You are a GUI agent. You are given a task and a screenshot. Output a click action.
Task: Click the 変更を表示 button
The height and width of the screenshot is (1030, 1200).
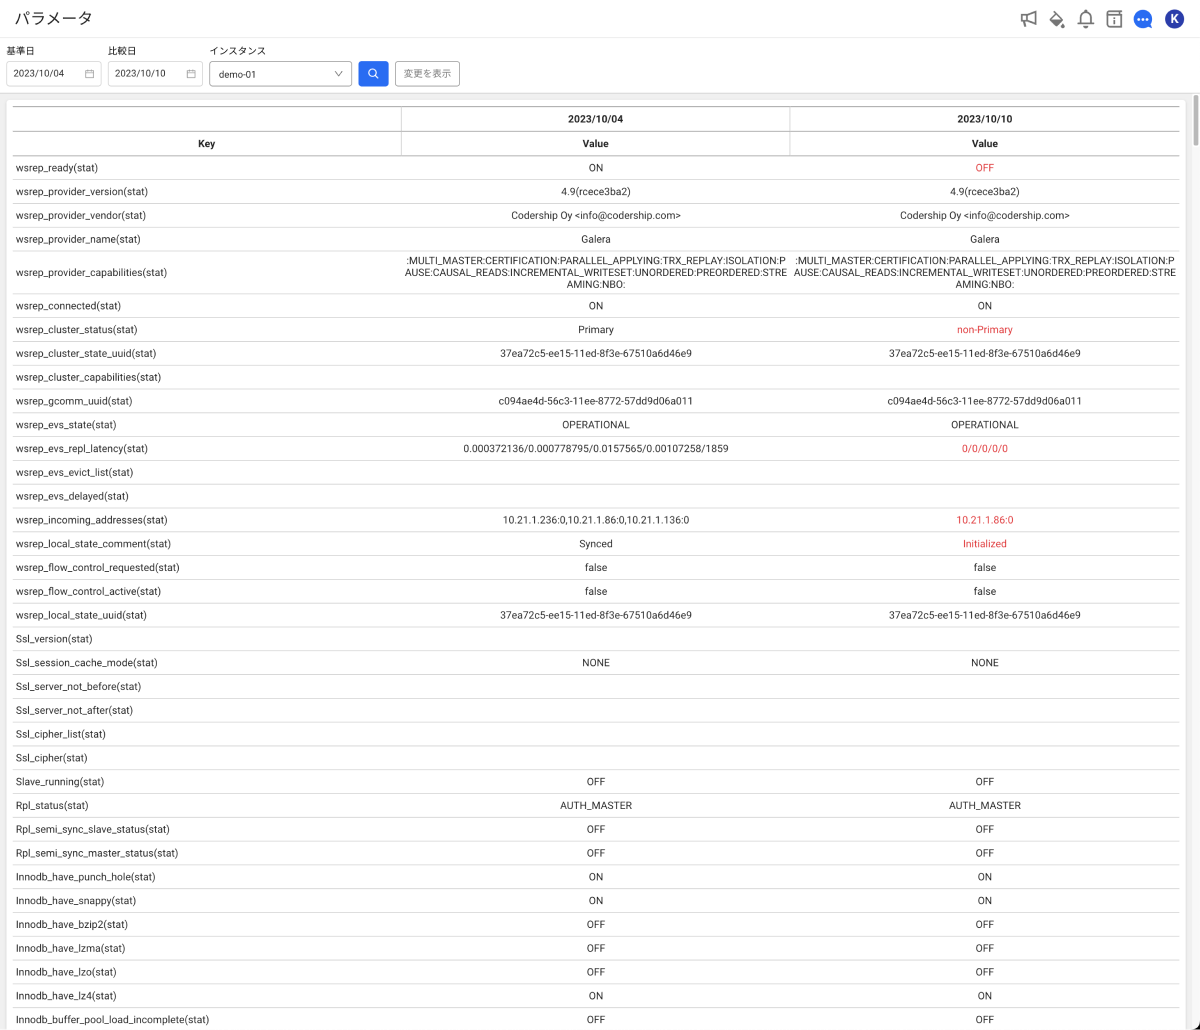(x=427, y=74)
